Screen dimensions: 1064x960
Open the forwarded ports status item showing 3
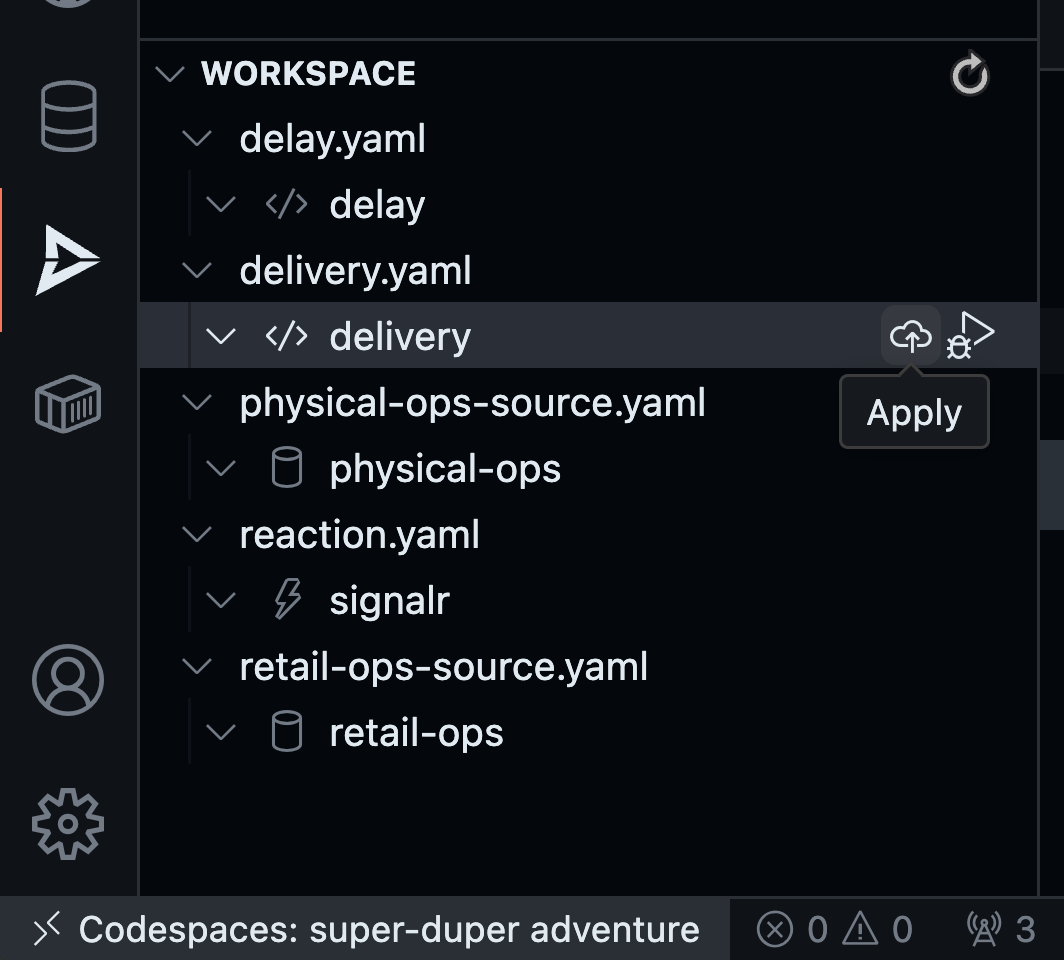[x=1000, y=928]
